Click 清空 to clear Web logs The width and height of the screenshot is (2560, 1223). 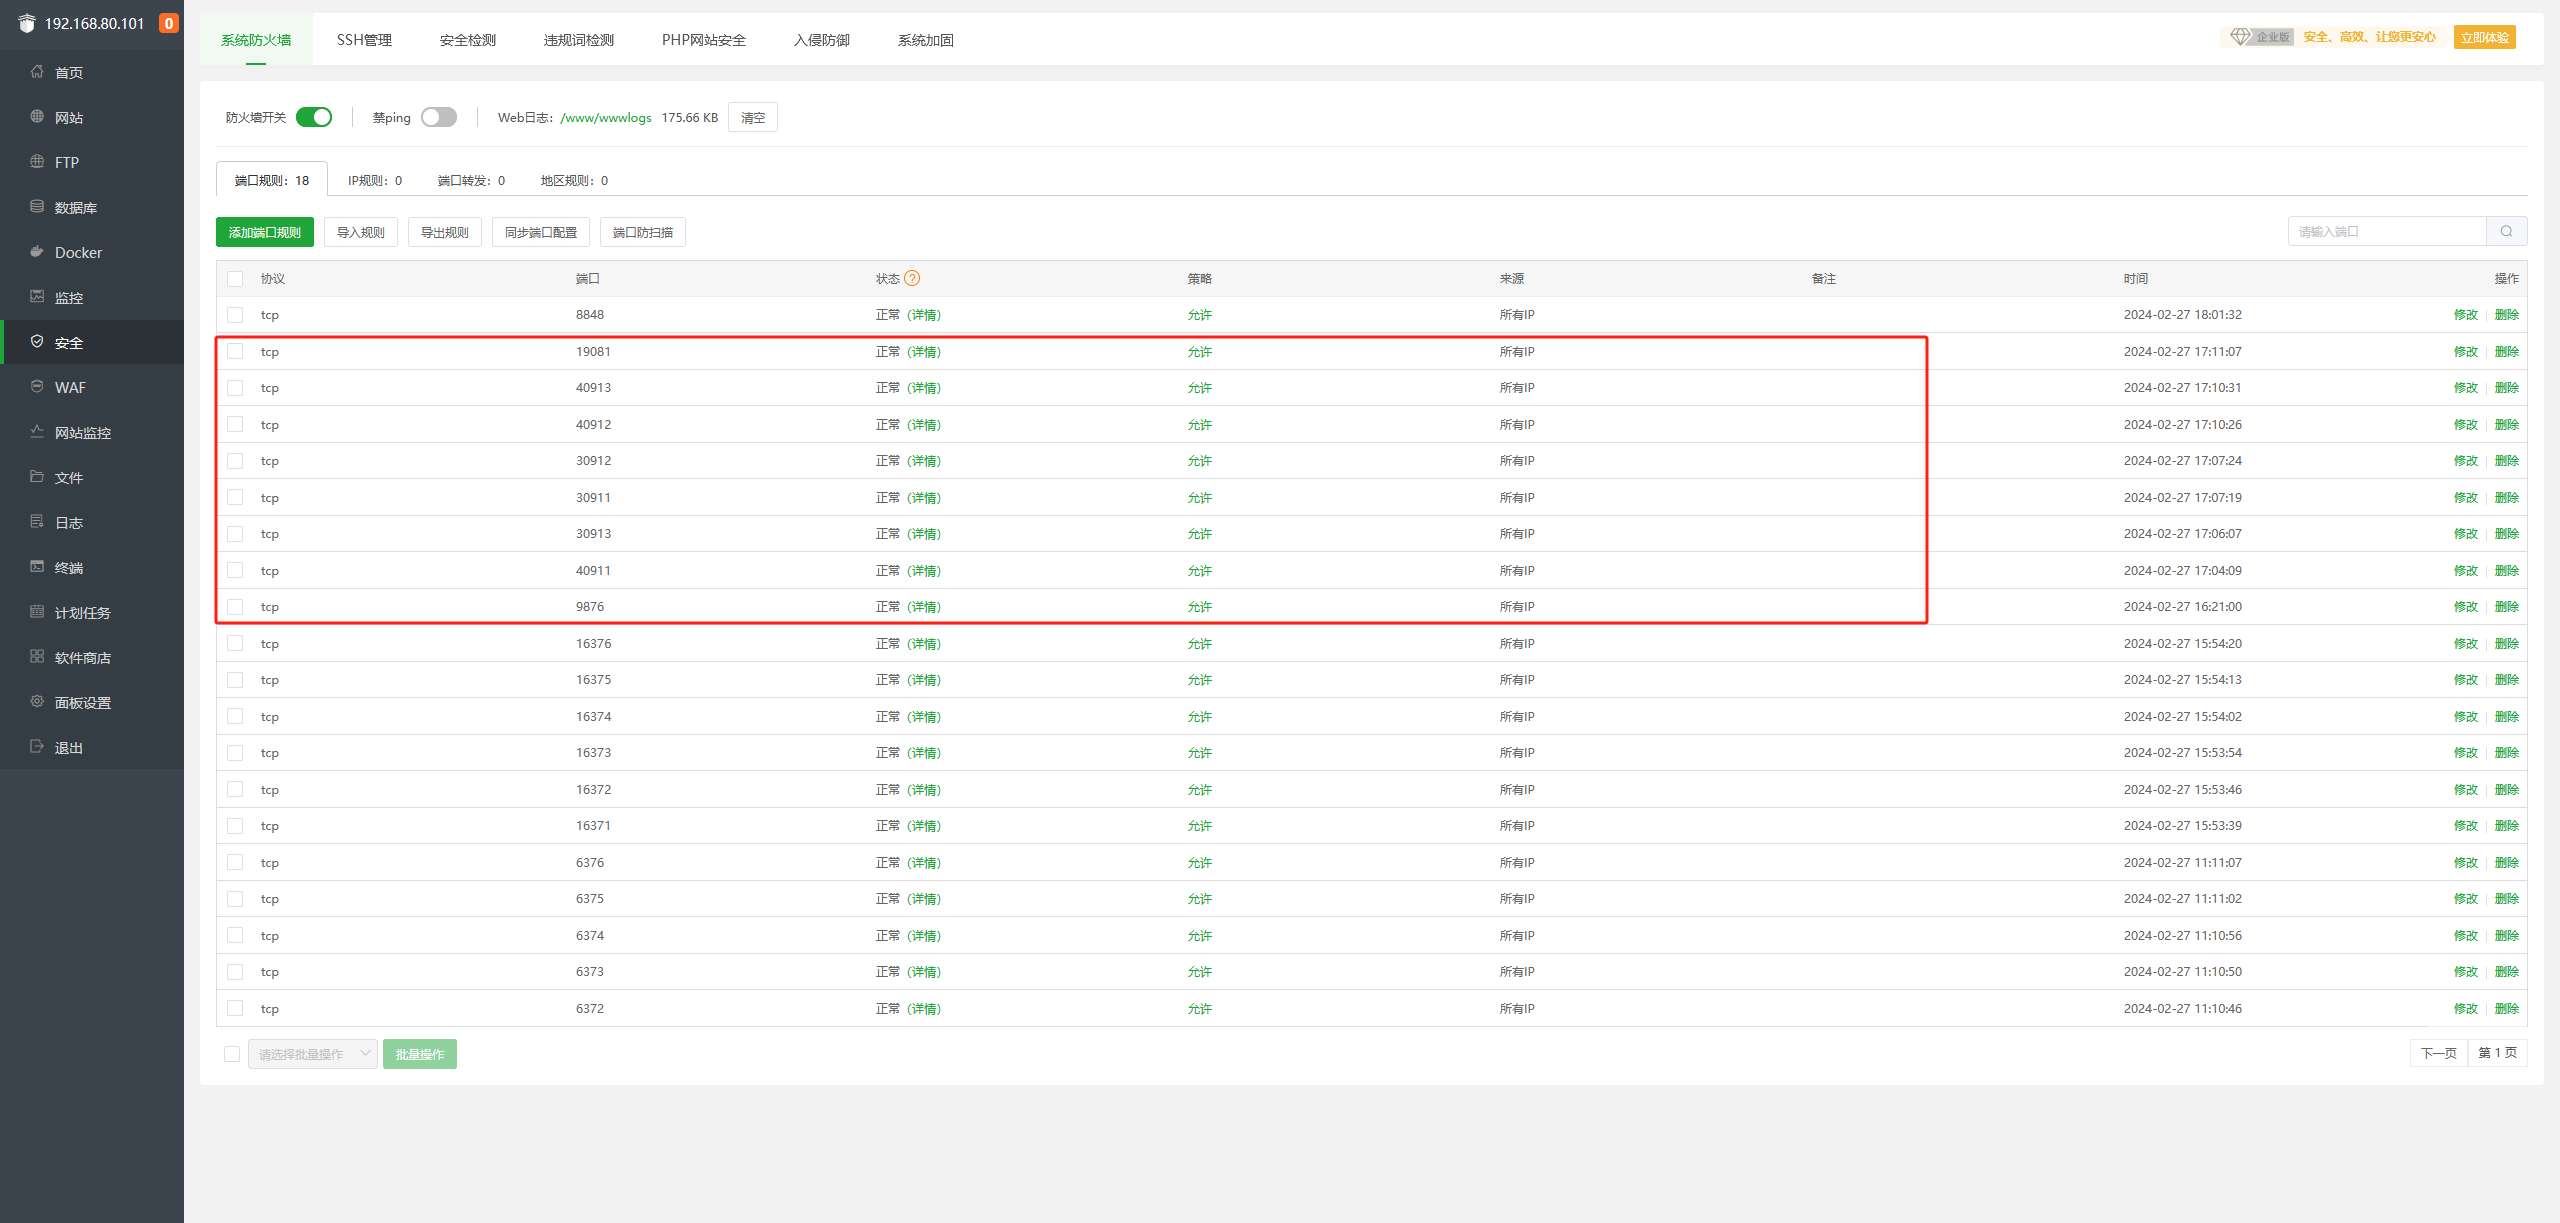click(x=753, y=117)
